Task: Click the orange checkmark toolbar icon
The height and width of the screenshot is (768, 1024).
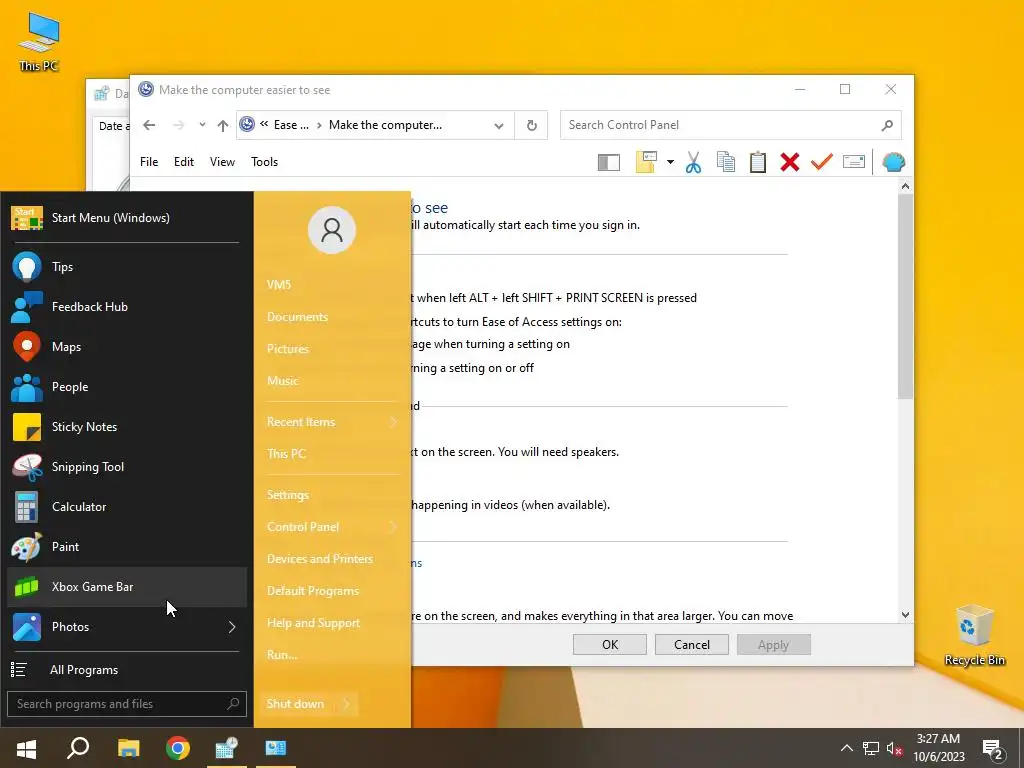Action: (822, 162)
